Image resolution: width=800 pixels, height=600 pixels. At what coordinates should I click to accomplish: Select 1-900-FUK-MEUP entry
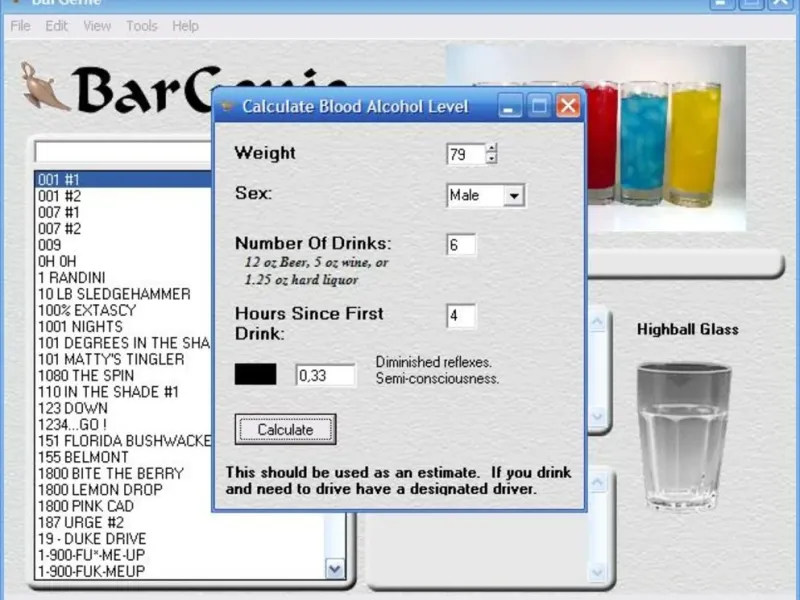[180, 571]
